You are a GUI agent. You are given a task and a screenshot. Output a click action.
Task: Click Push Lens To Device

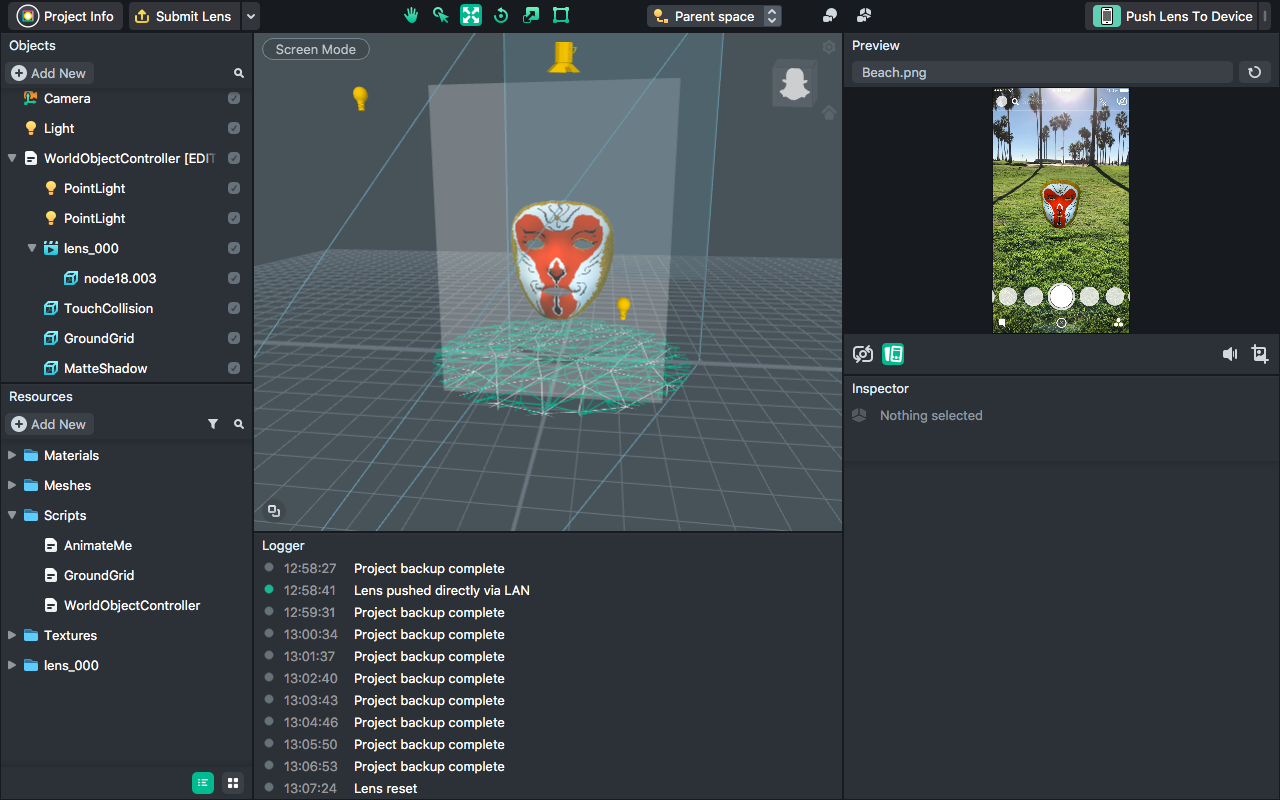[1173, 16]
